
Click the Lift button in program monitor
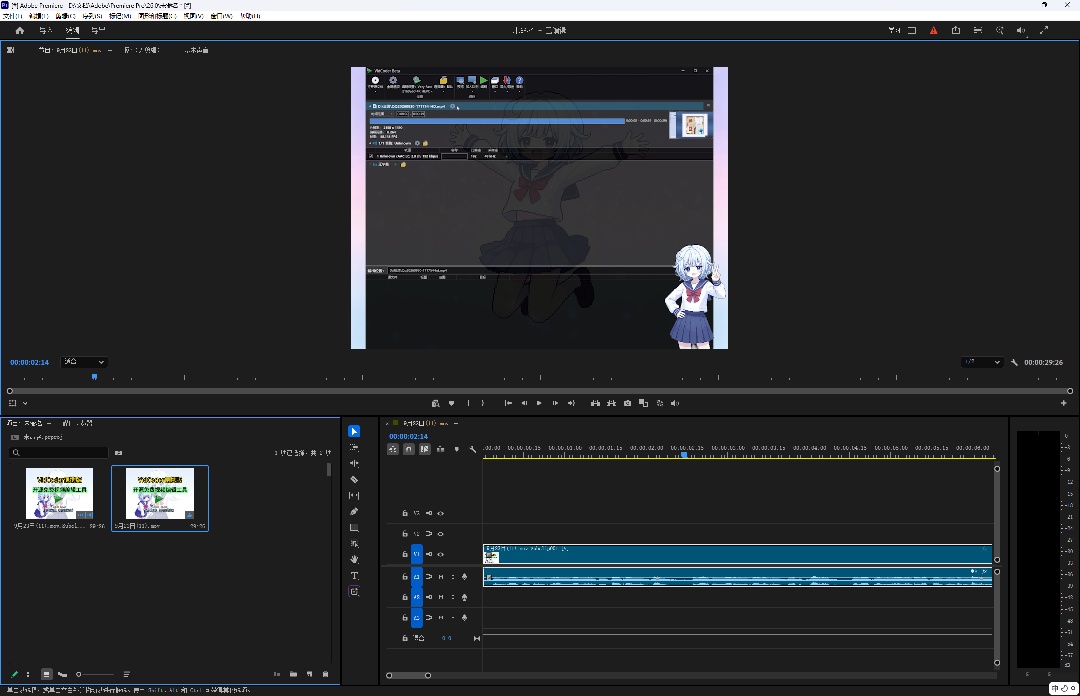tap(595, 403)
